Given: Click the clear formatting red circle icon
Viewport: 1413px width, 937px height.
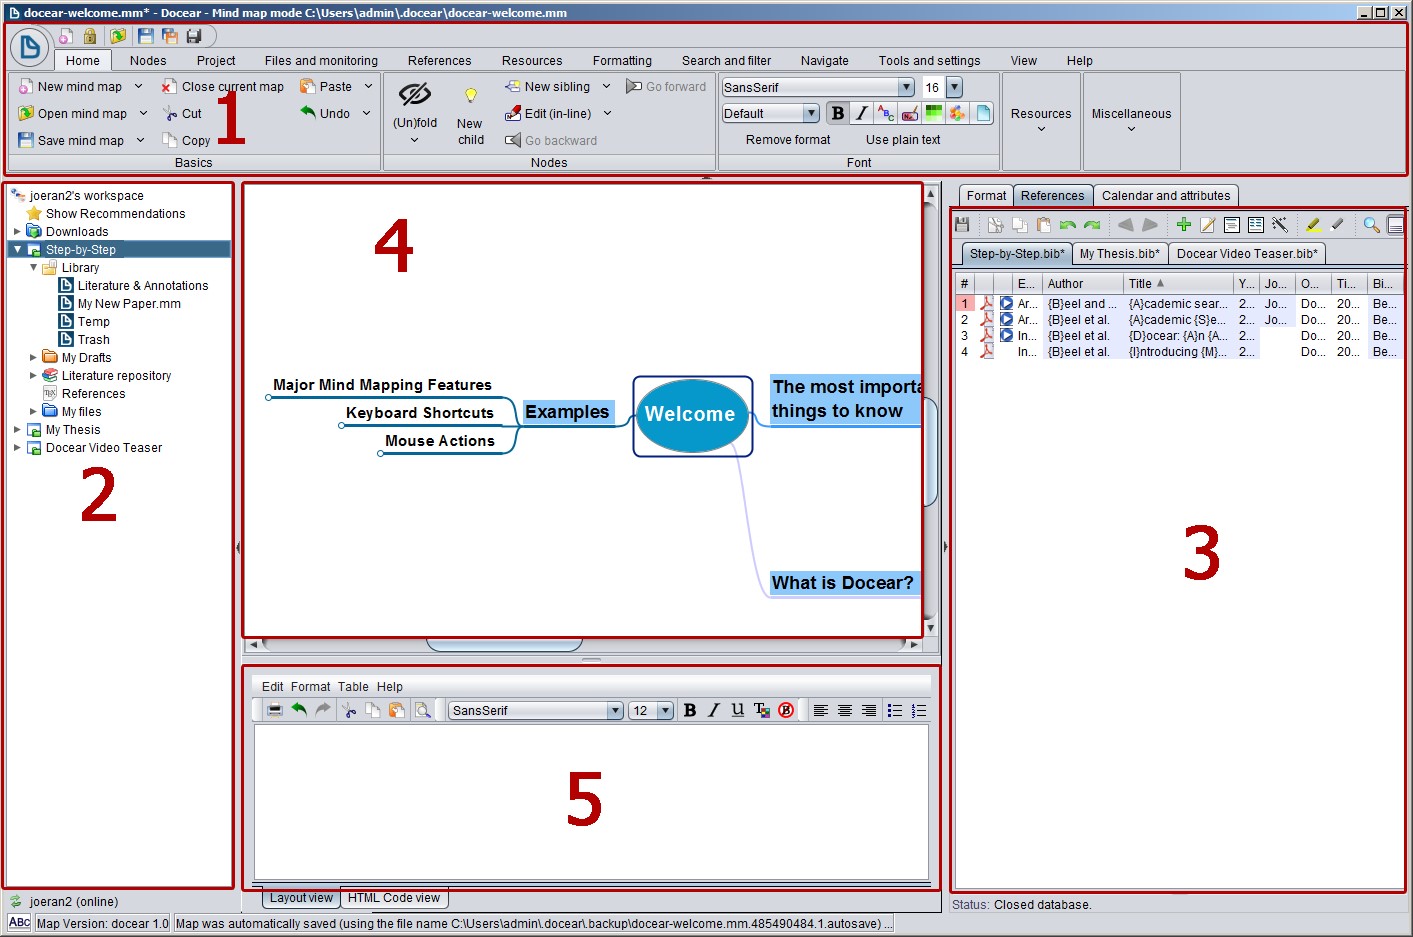Looking at the screenshot, I should [786, 710].
